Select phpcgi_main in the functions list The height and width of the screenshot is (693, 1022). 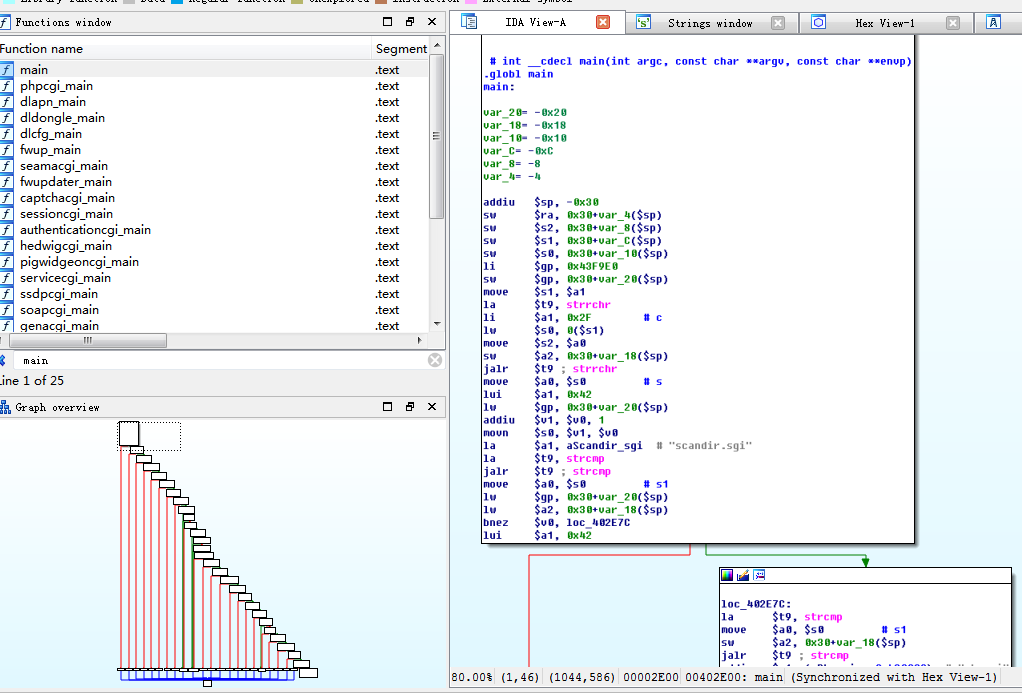pyautogui.click(x=56, y=86)
